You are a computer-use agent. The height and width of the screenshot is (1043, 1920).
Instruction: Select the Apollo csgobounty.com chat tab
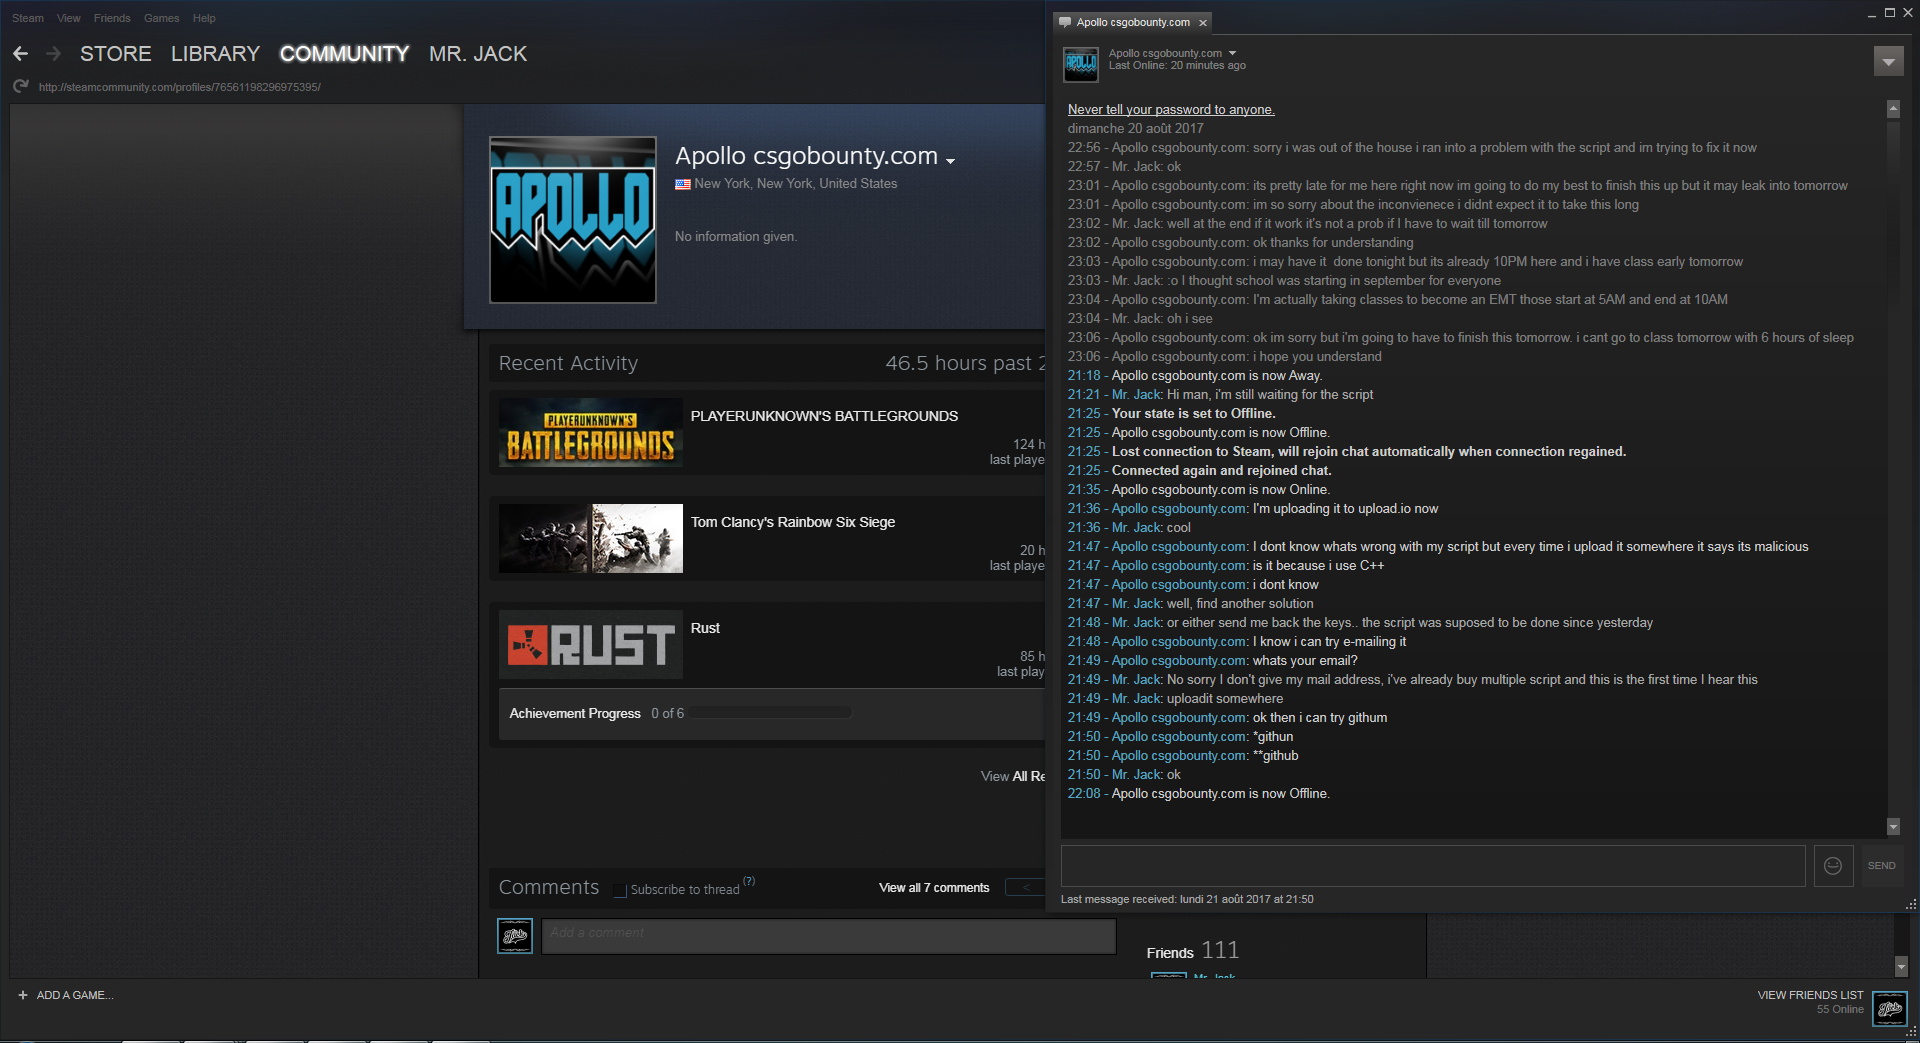1133,22
